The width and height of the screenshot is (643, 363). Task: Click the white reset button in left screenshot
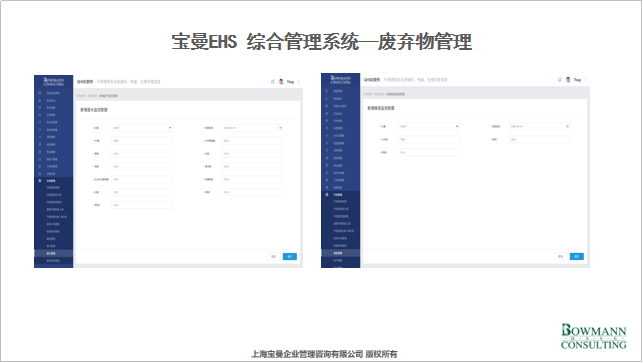click(274, 256)
